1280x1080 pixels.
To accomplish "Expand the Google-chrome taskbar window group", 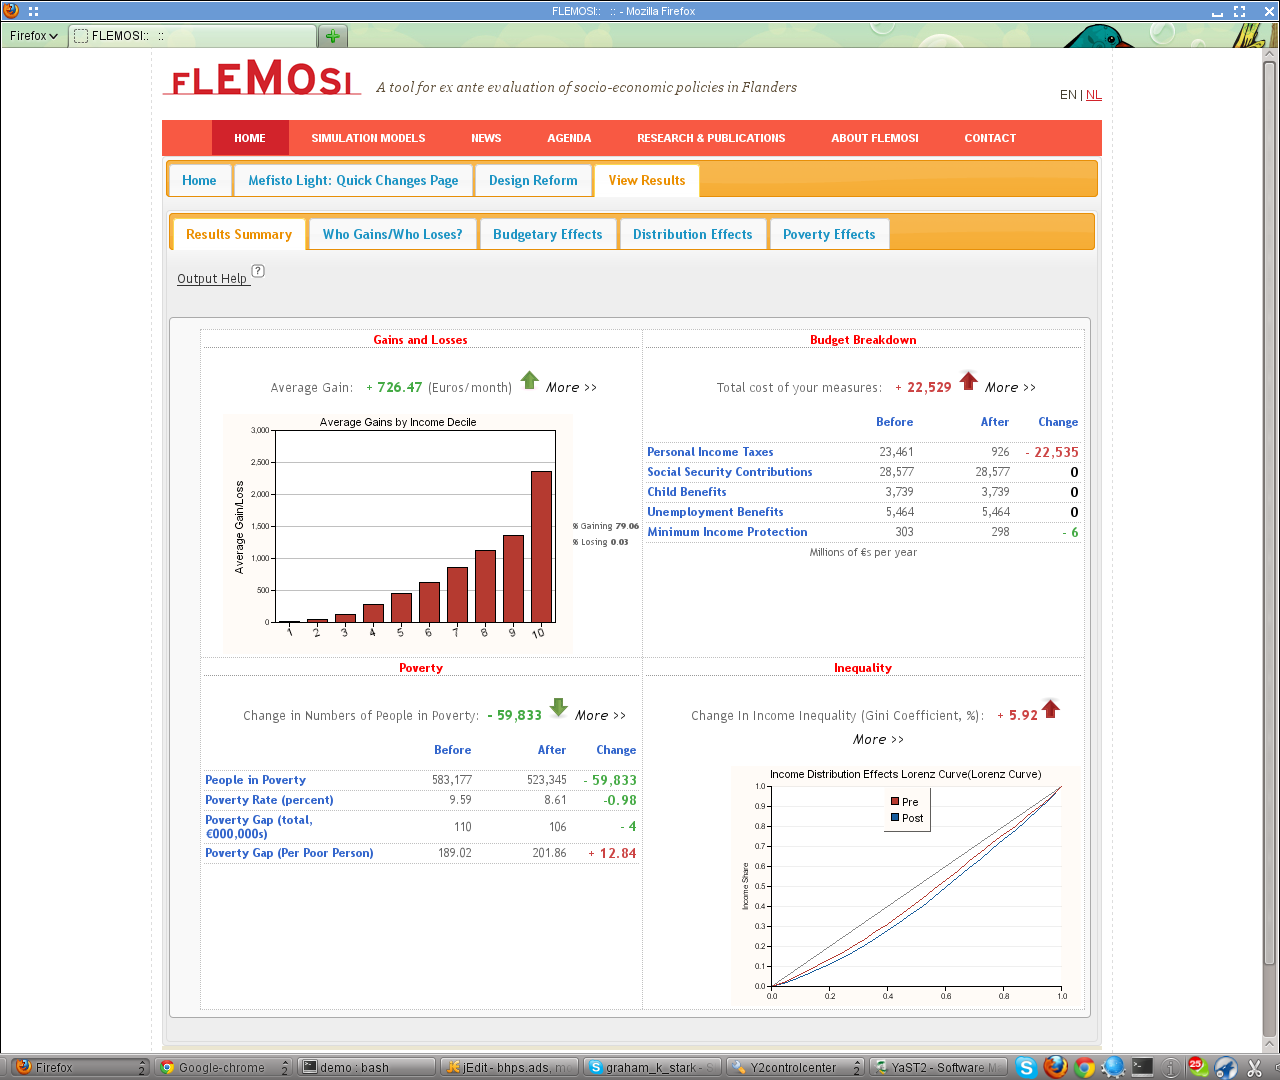I will click(285, 1067).
